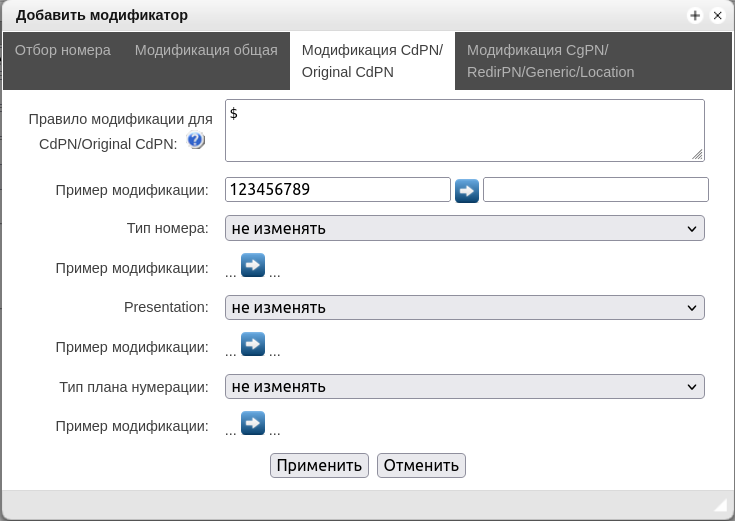This screenshot has height=521, width=735.
Task: Click arrow icon below Тип плана нумерации
Action: pyautogui.click(x=253, y=424)
